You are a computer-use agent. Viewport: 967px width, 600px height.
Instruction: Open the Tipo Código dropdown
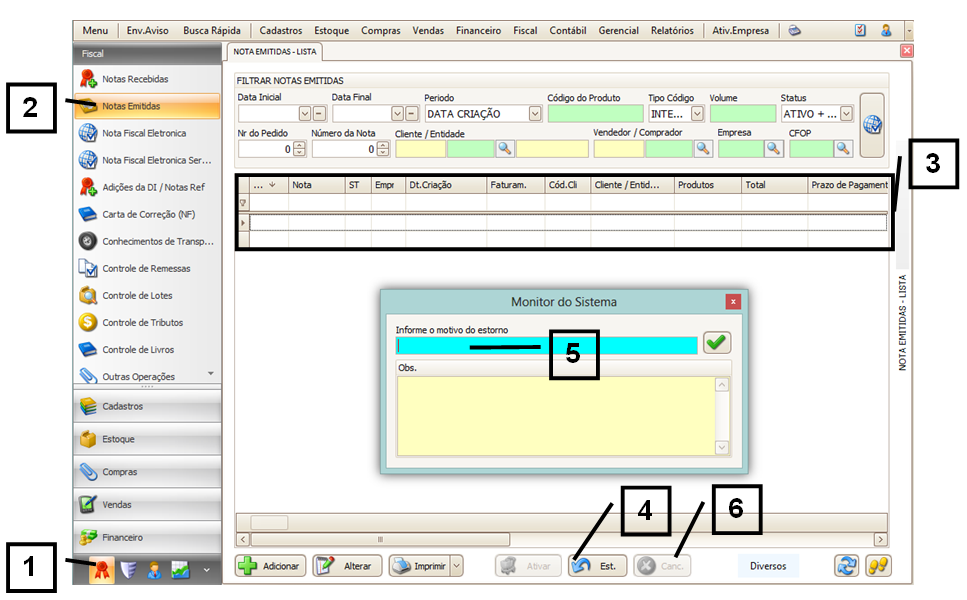click(x=697, y=114)
